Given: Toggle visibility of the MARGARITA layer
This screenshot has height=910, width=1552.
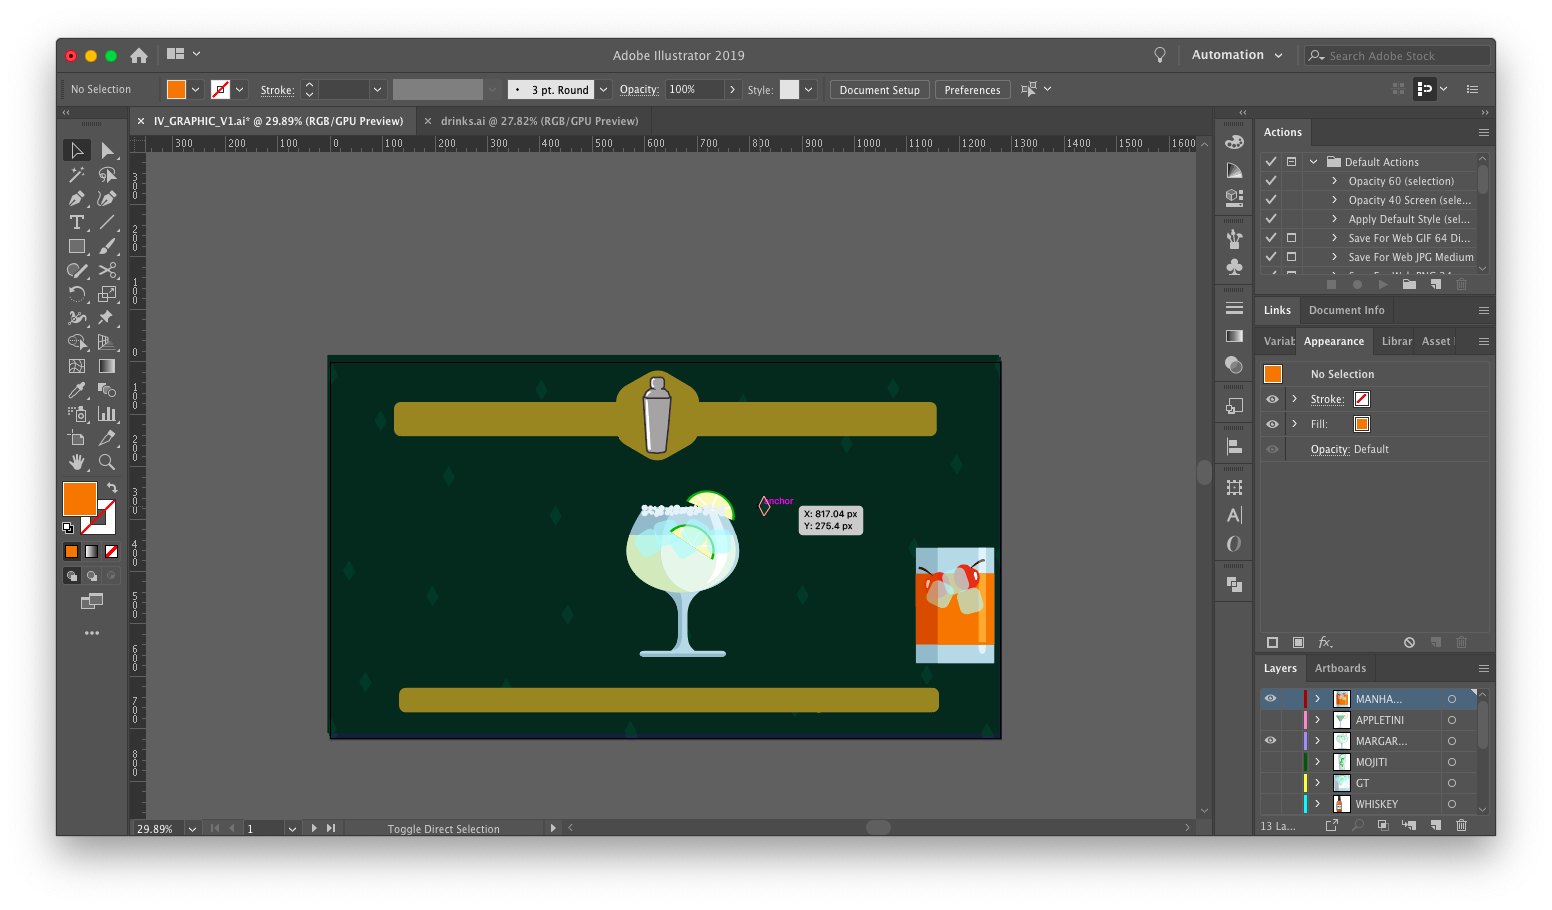Looking at the screenshot, I should point(1270,740).
